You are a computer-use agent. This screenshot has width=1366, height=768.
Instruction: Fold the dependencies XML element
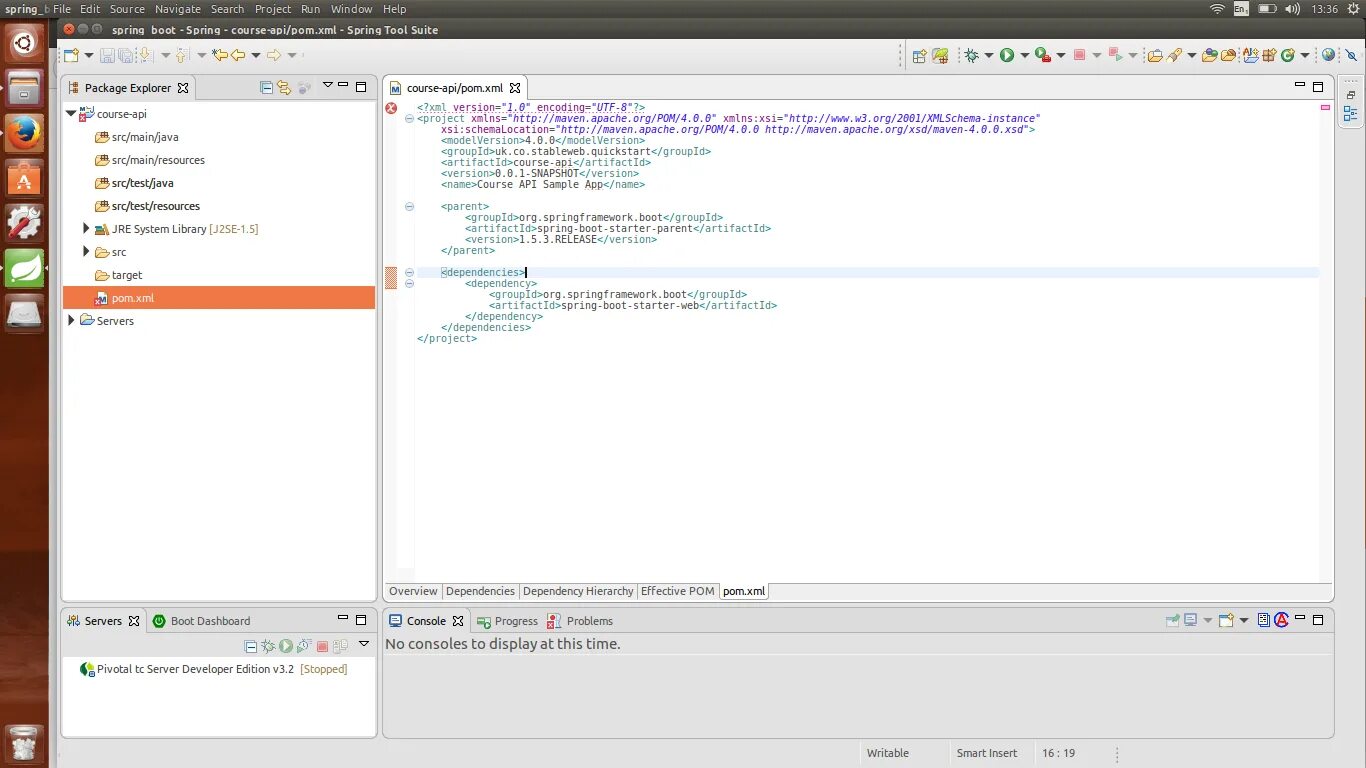pyautogui.click(x=409, y=272)
